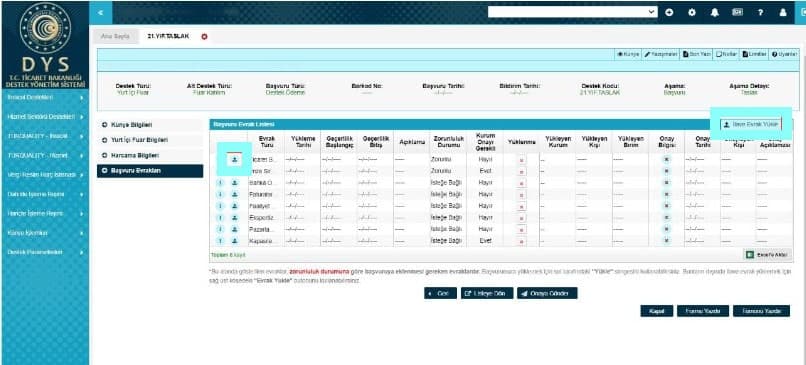Click the Evrak Türü column header

[266, 142]
